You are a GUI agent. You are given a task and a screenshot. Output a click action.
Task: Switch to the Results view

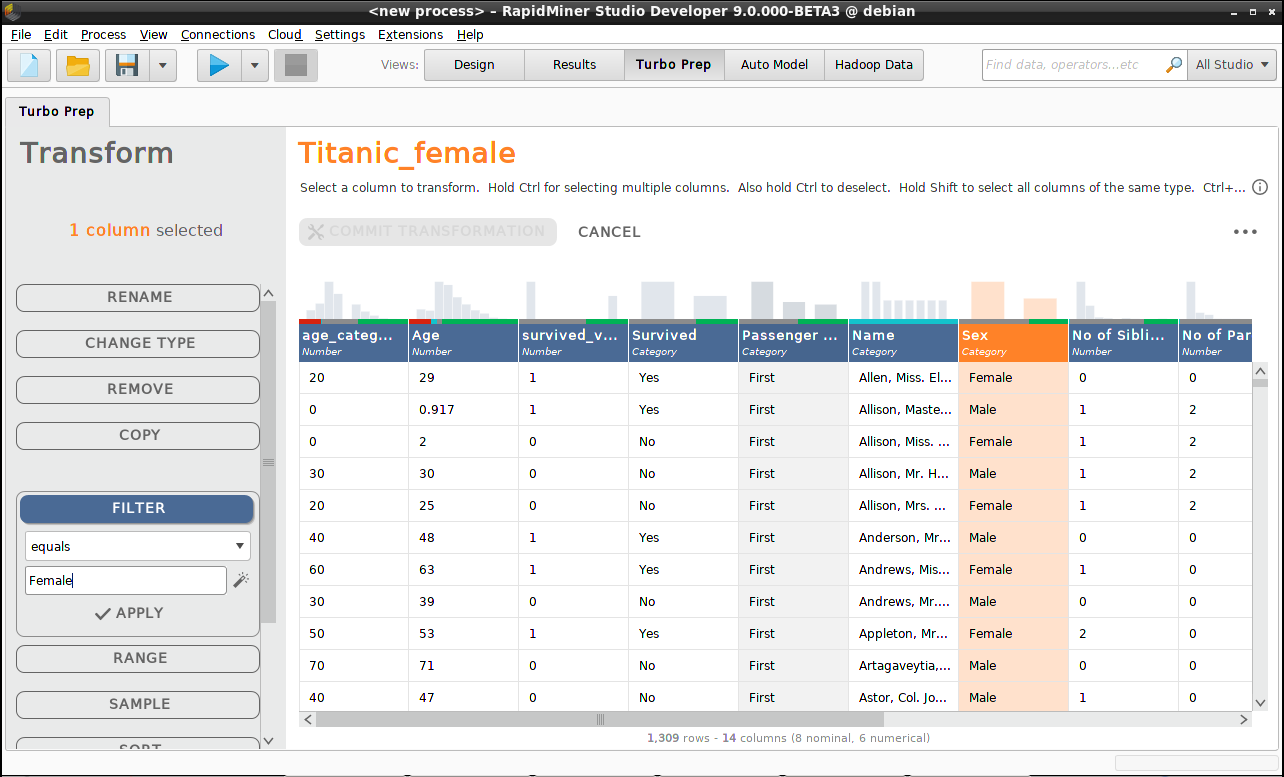click(x=573, y=64)
